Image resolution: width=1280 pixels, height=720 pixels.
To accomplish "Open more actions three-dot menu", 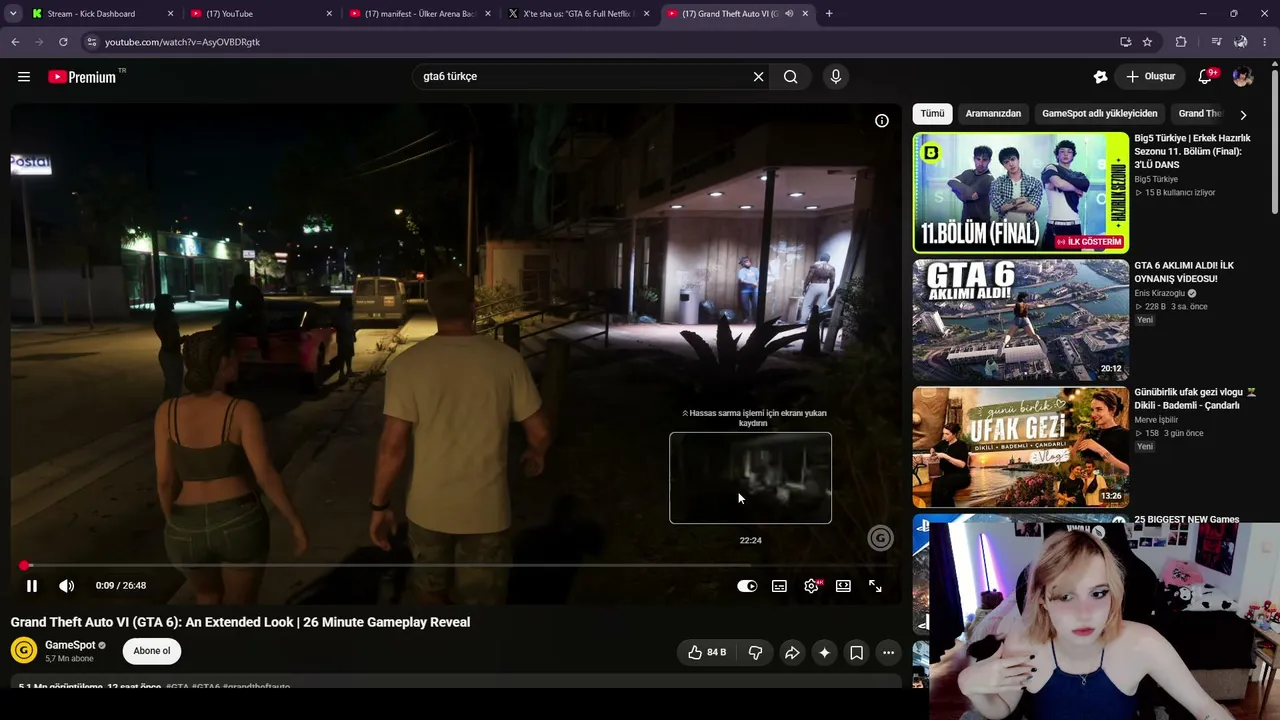I will pos(888,653).
